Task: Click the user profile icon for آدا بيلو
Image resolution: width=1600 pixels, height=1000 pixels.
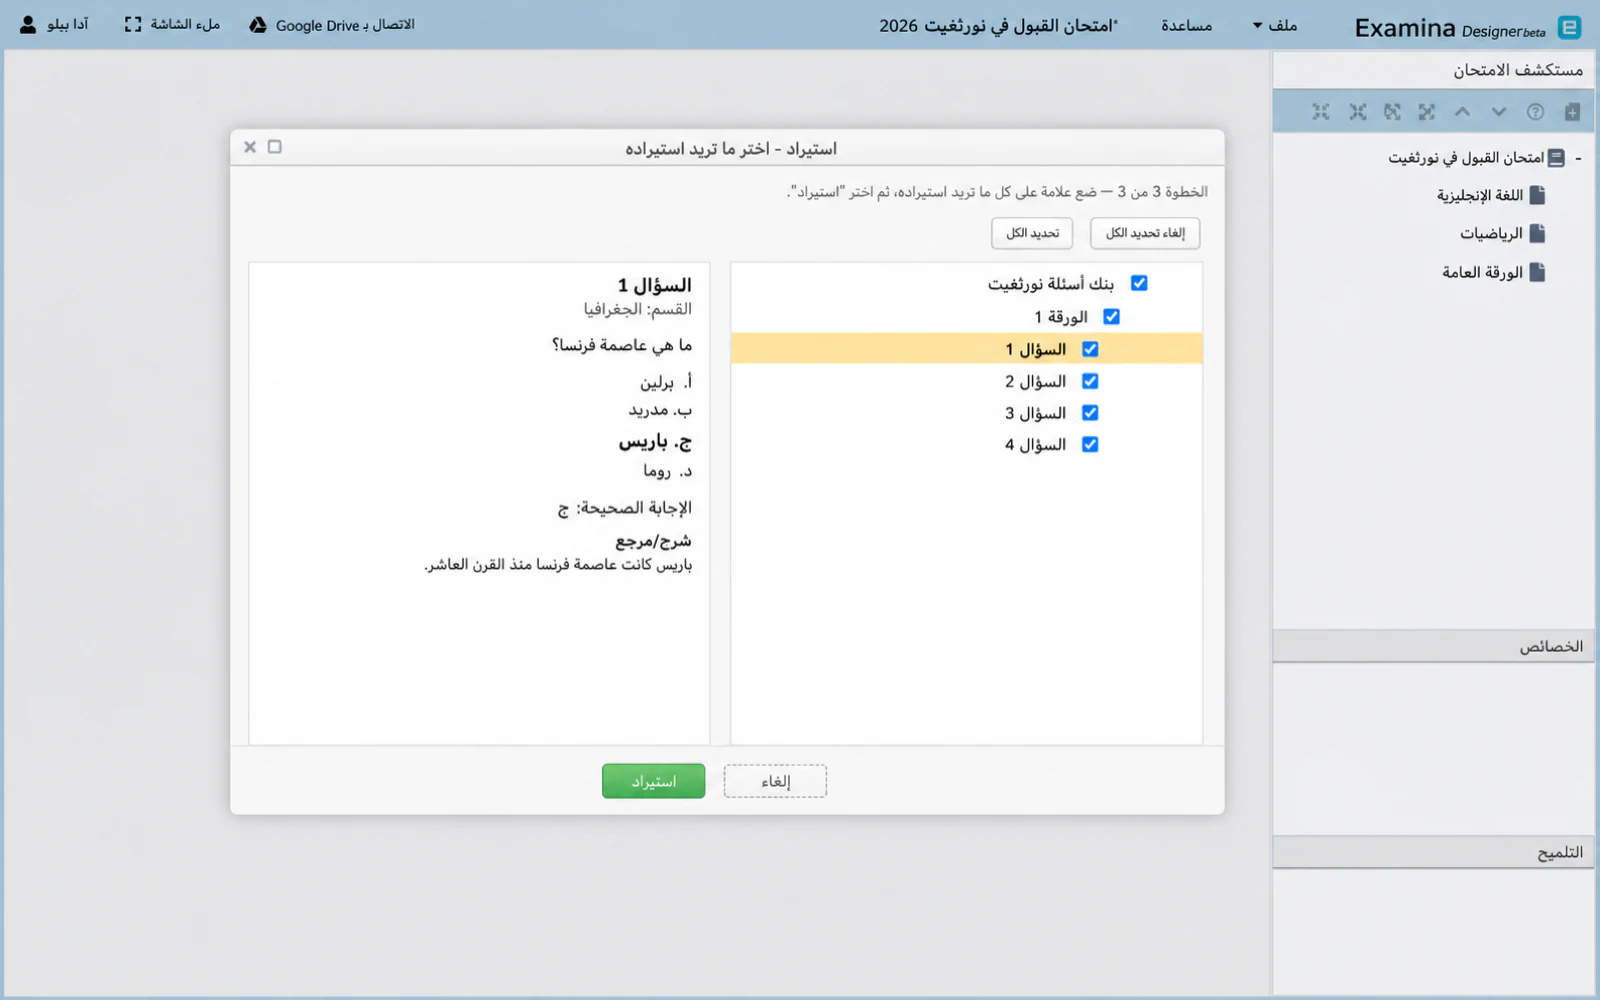Action: pyautogui.click(x=28, y=24)
